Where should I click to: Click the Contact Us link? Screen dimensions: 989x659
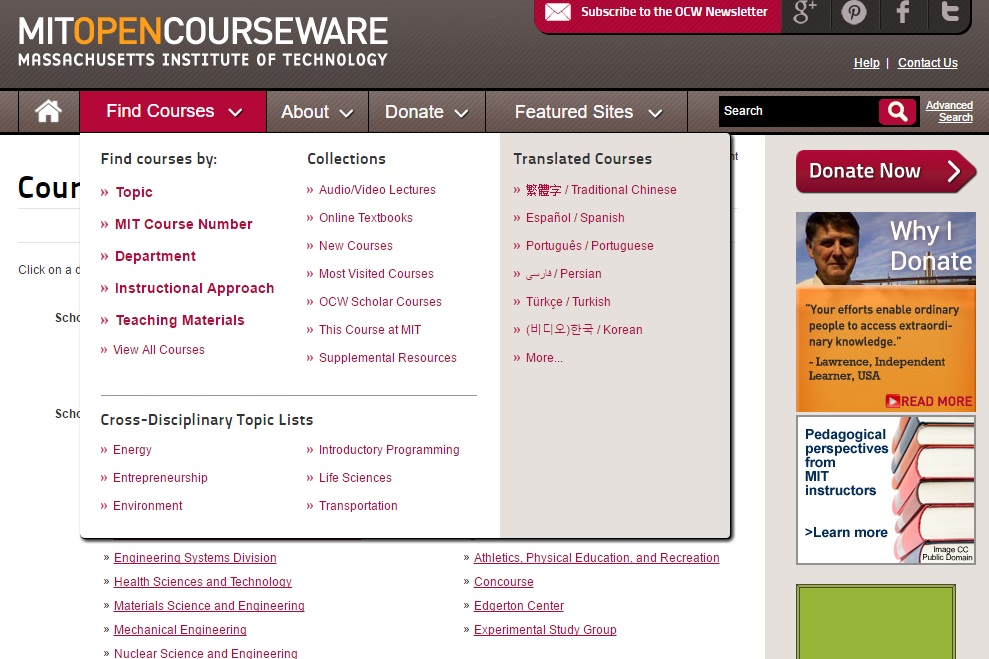(x=927, y=63)
